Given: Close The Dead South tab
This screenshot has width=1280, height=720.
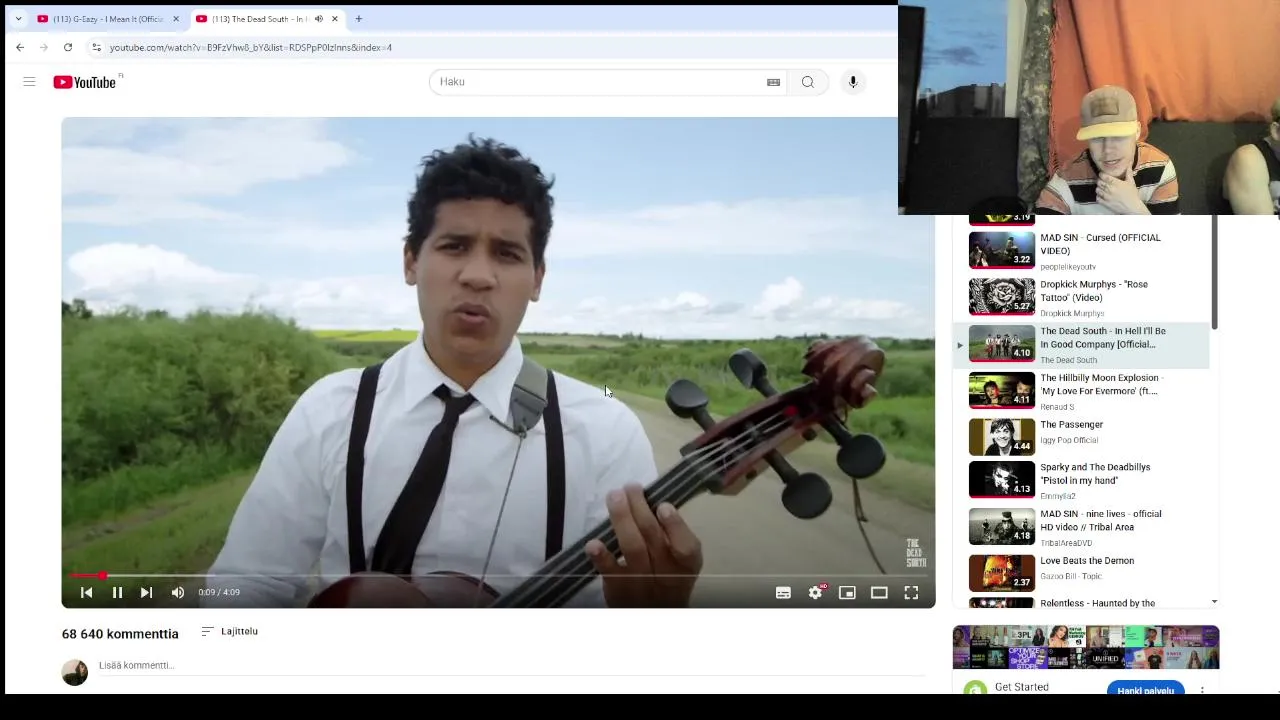Looking at the screenshot, I should [x=335, y=19].
